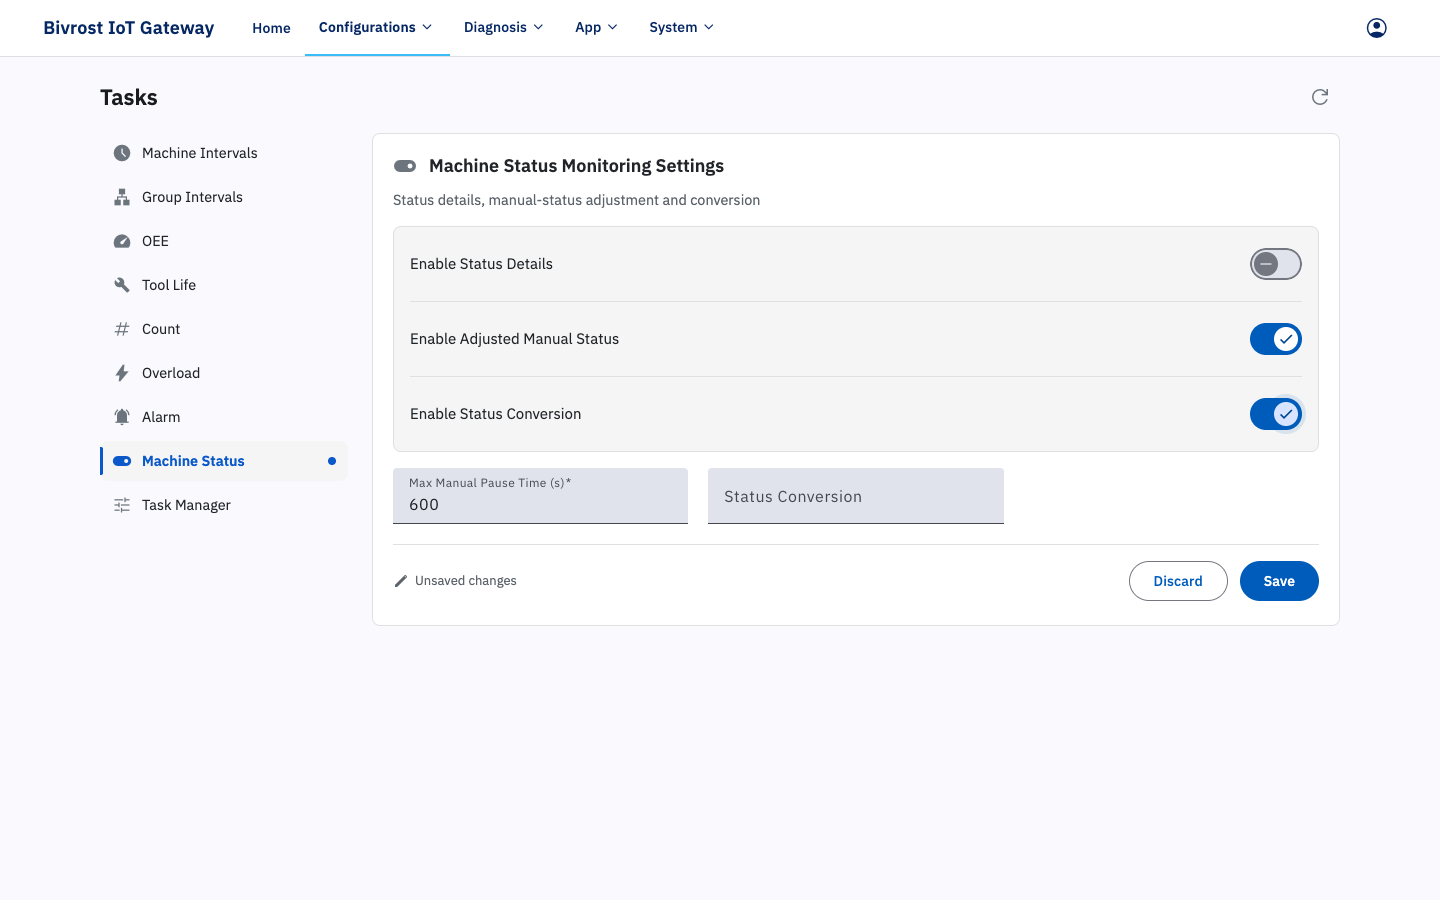Select Machine Status in the task list

click(224, 461)
